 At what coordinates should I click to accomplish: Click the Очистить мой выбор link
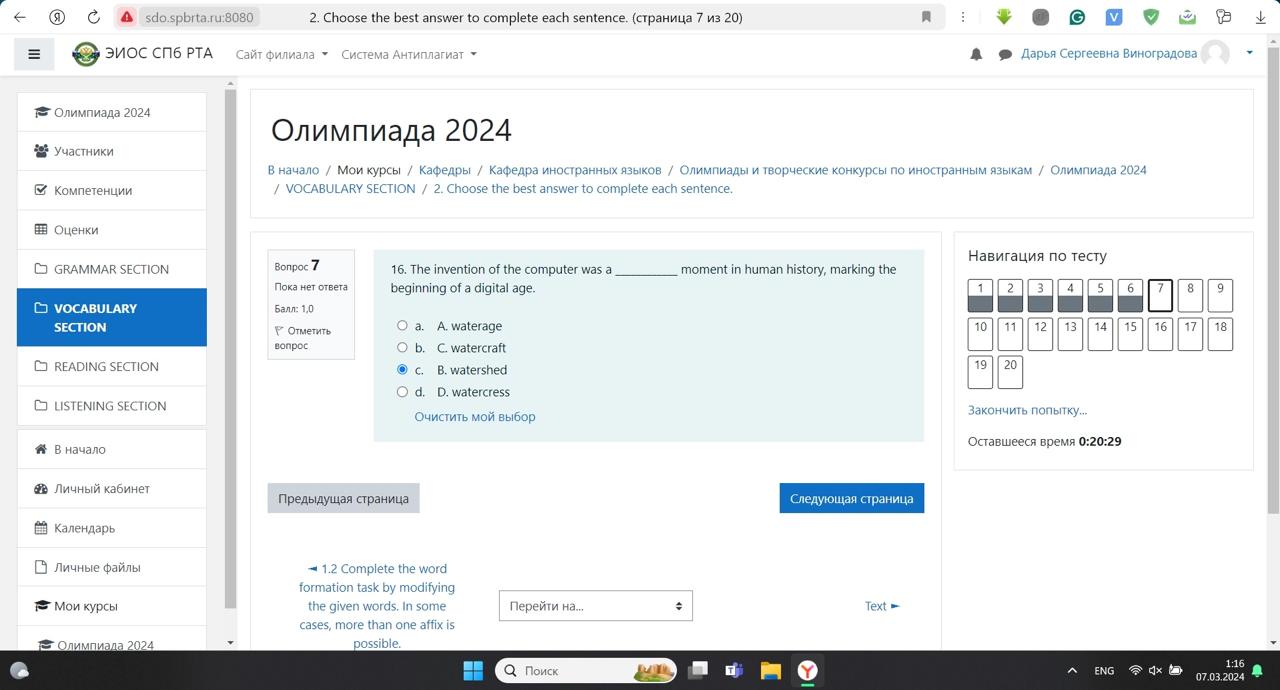pos(475,417)
